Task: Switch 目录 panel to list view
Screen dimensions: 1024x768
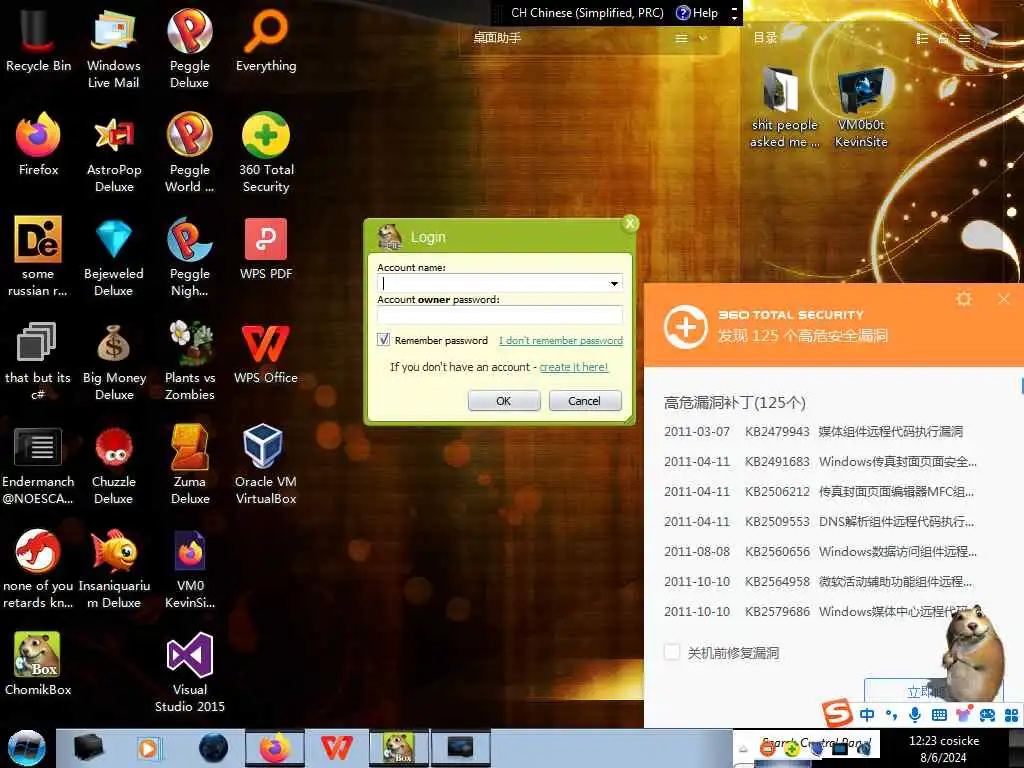Action: point(922,39)
